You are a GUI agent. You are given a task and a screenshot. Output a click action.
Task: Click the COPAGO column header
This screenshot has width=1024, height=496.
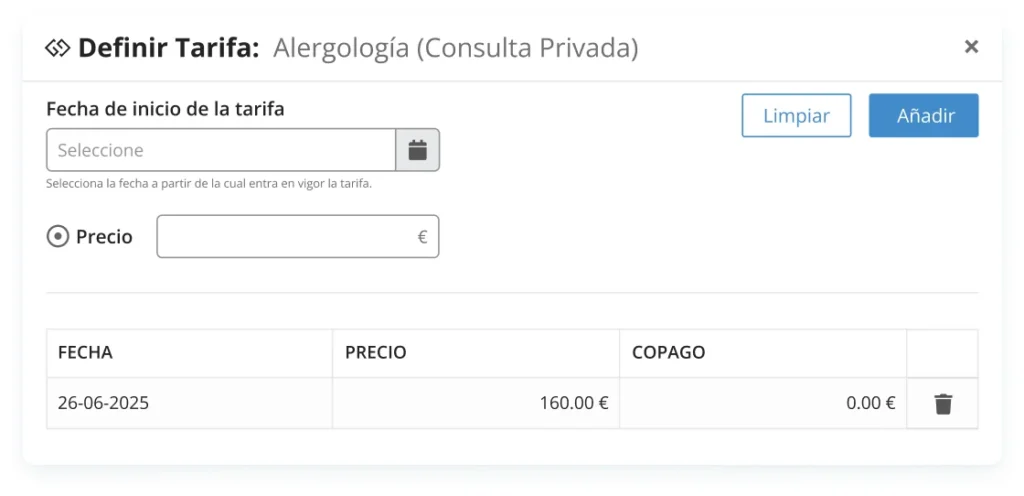[x=669, y=353]
